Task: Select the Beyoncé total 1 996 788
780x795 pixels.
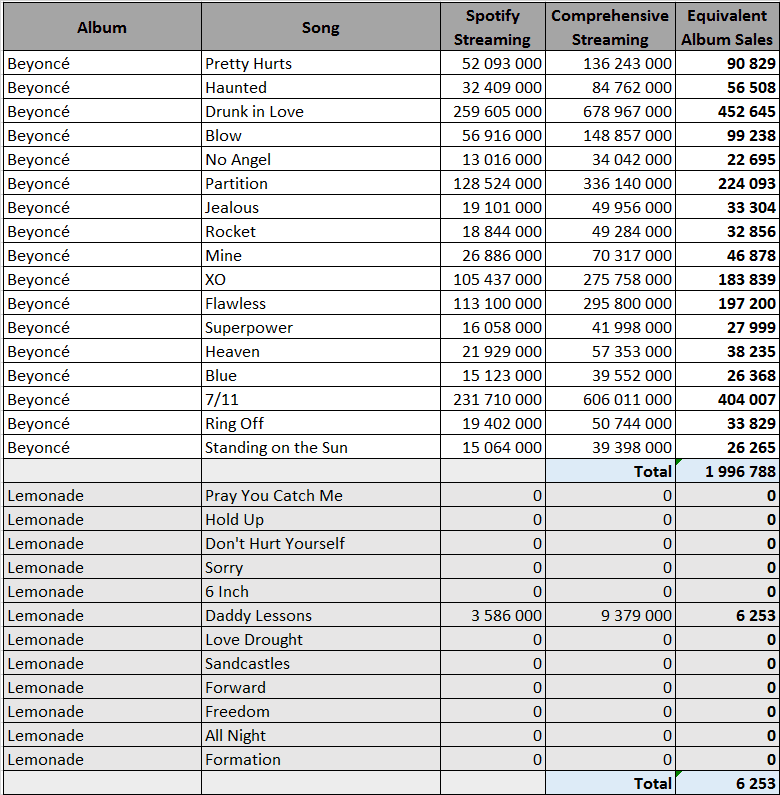Action: click(x=727, y=471)
